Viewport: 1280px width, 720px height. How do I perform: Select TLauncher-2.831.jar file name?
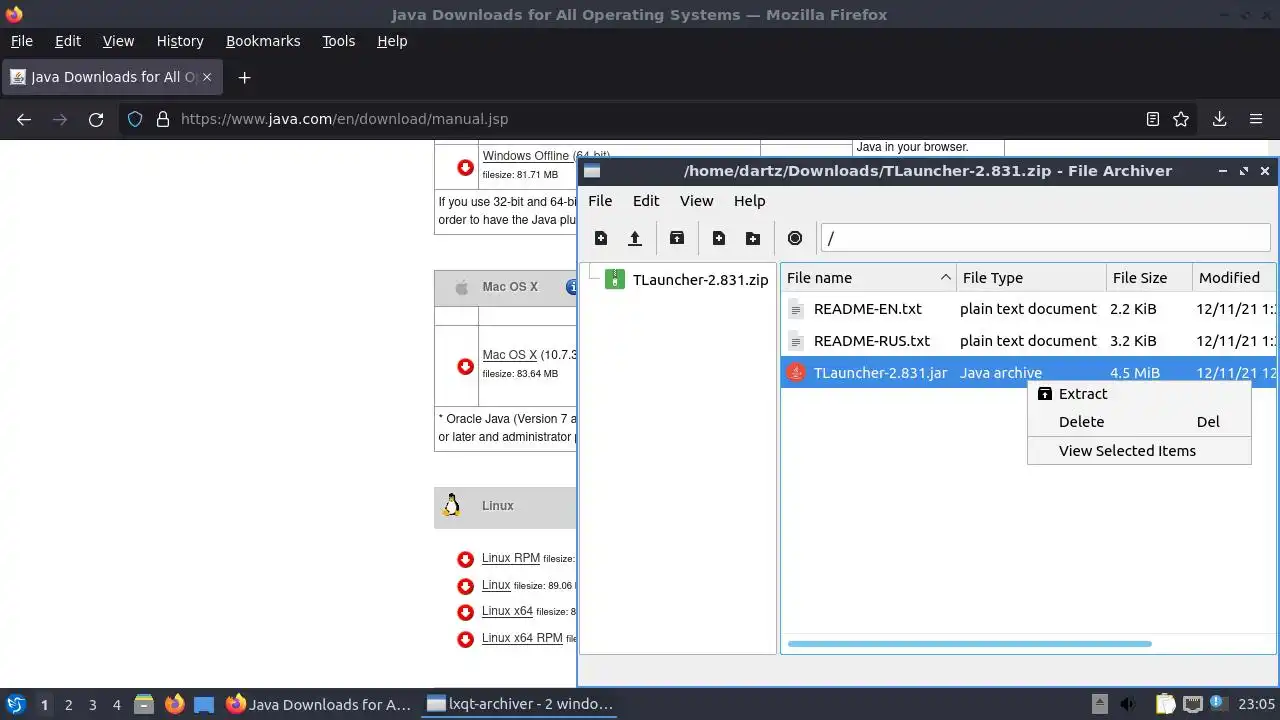(880, 373)
